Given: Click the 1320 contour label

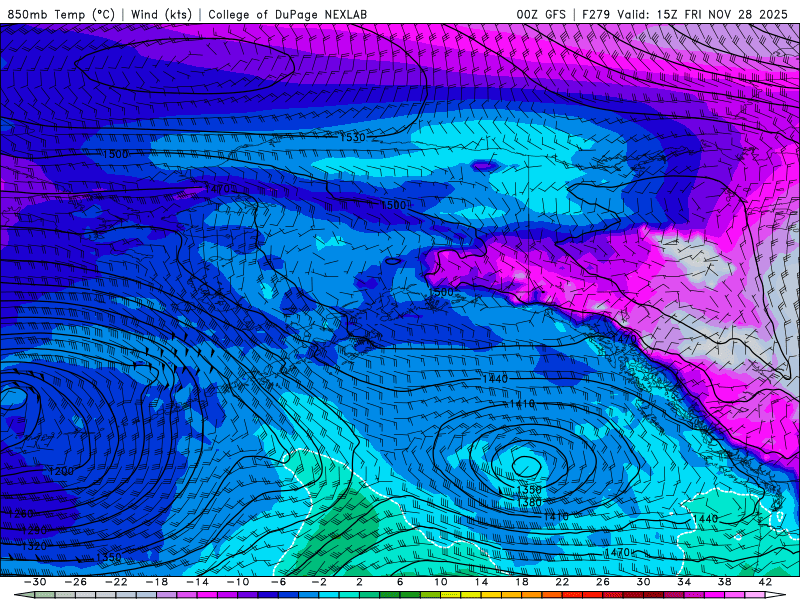Looking at the screenshot, I should click(x=34, y=546).
